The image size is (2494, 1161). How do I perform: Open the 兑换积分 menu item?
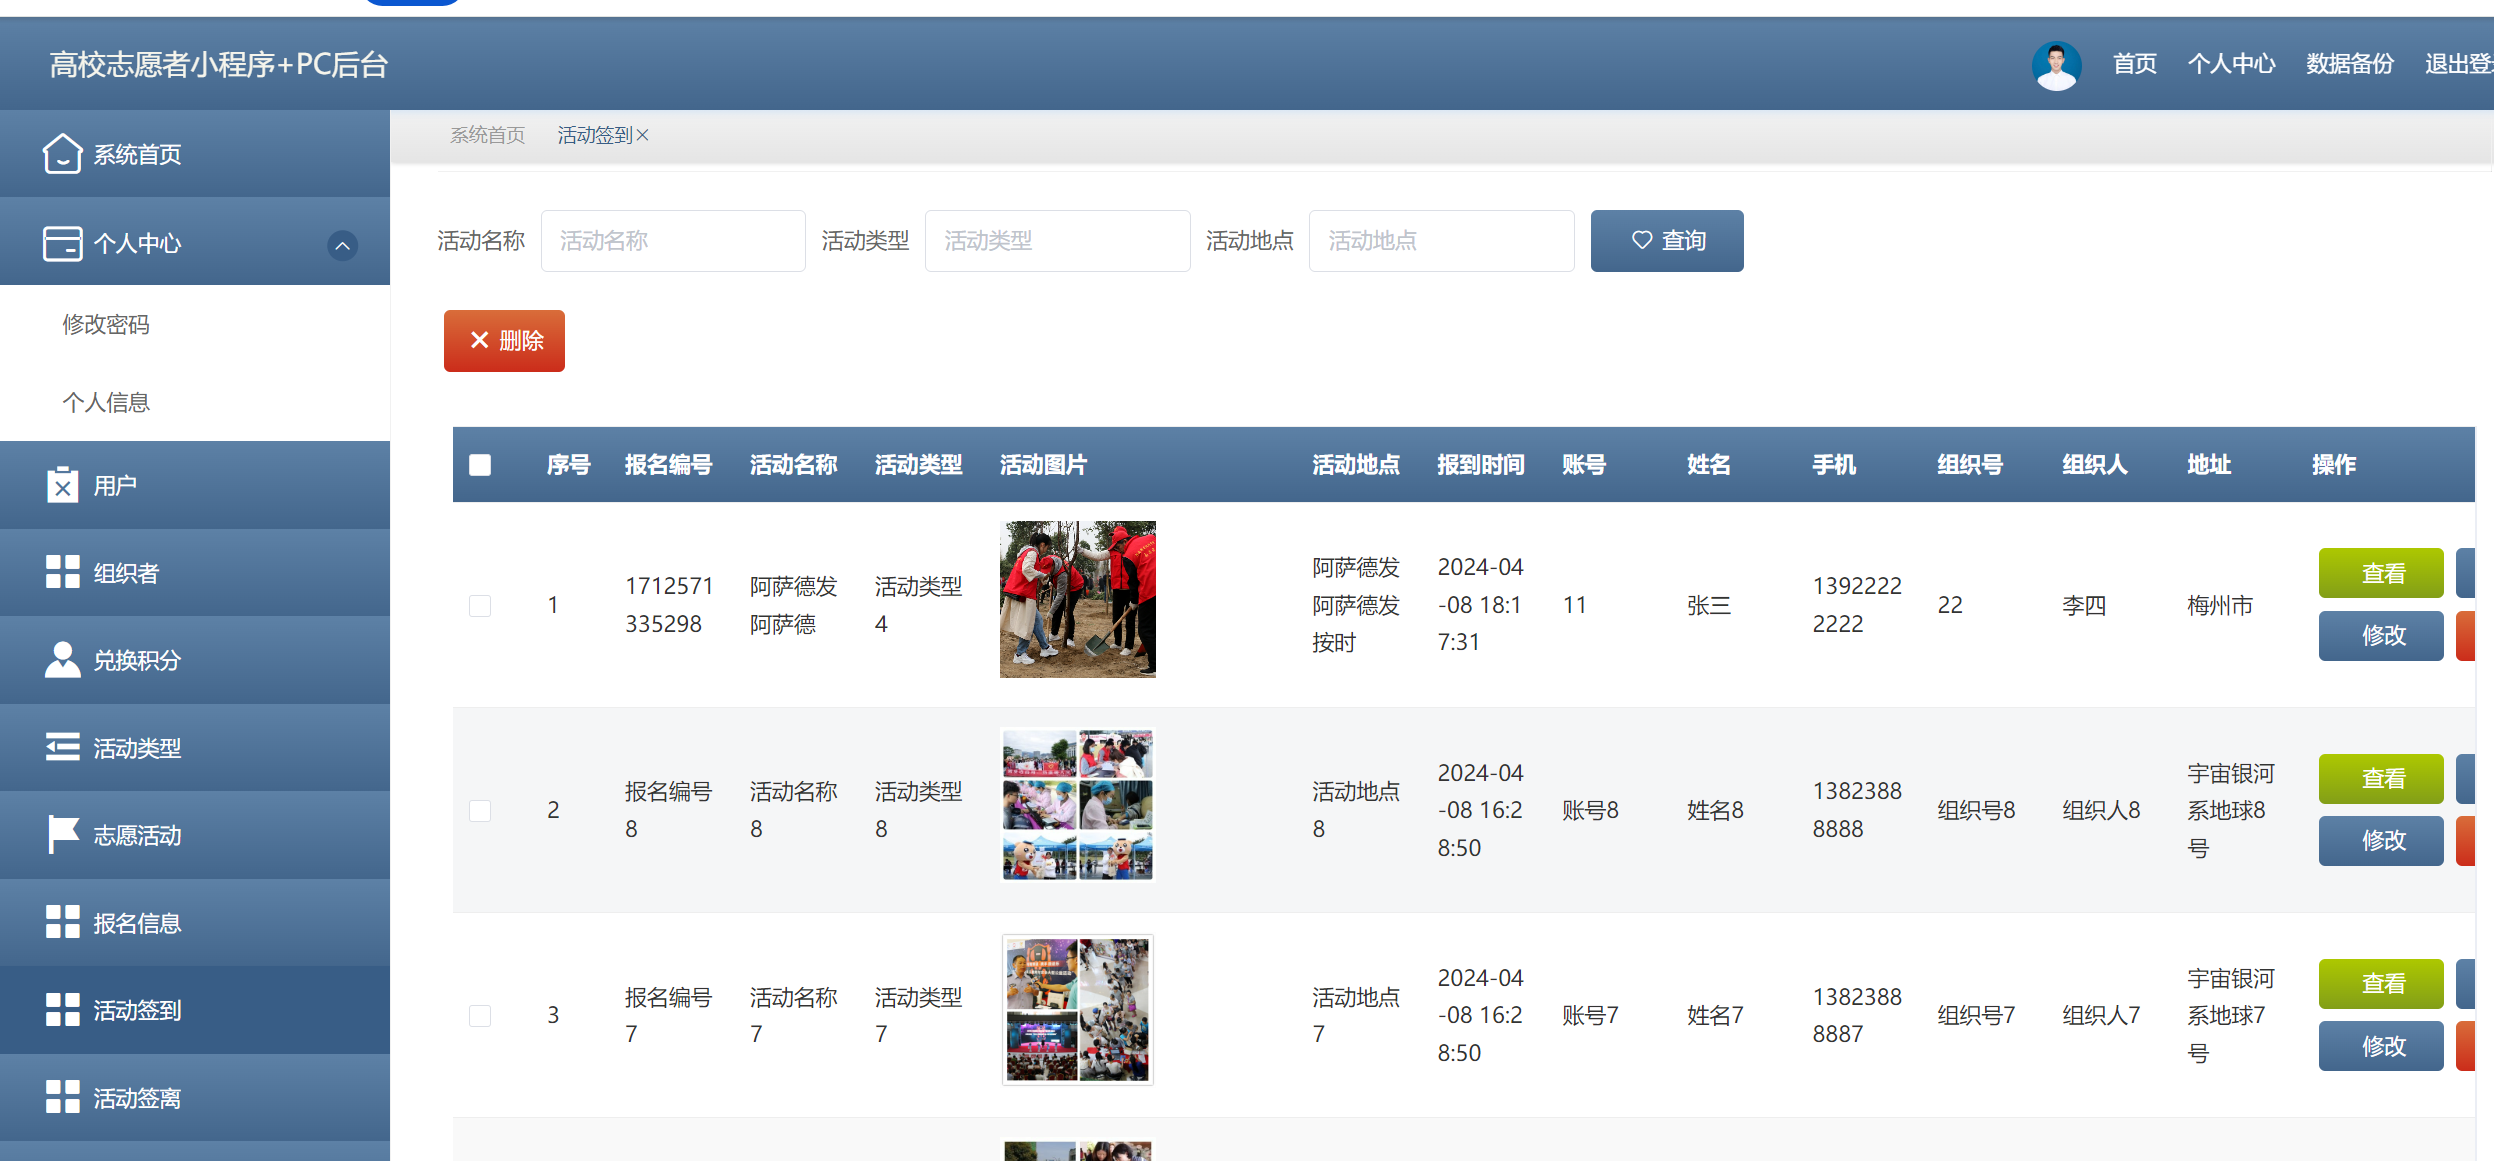195,660
